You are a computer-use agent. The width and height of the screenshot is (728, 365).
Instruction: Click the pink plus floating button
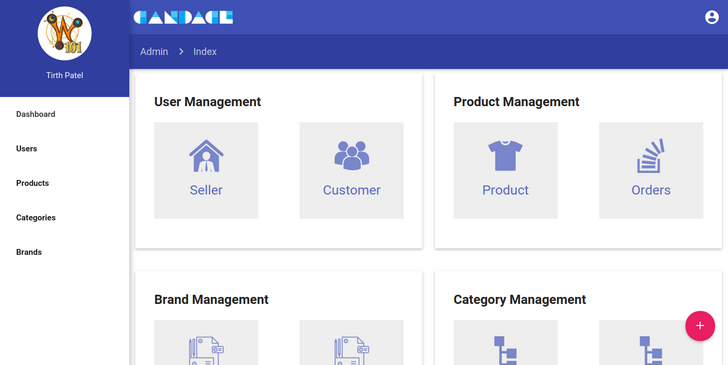700,326
